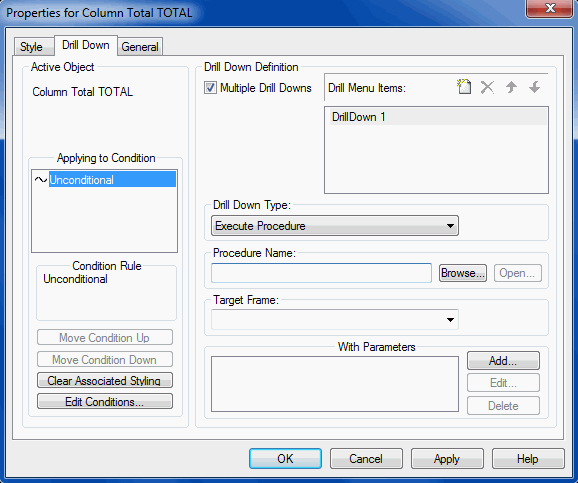This screenshot has height=483, width=578.
Task: Add a parameter with Add button
Action: [x=503, y=361]
